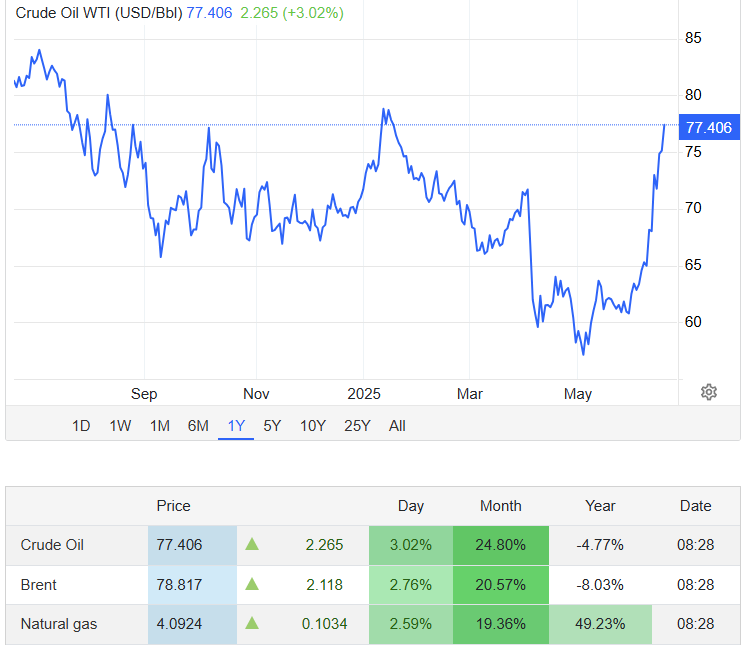
Task: Click the green +3.02% in chart header
Action: tap(313, 13)
